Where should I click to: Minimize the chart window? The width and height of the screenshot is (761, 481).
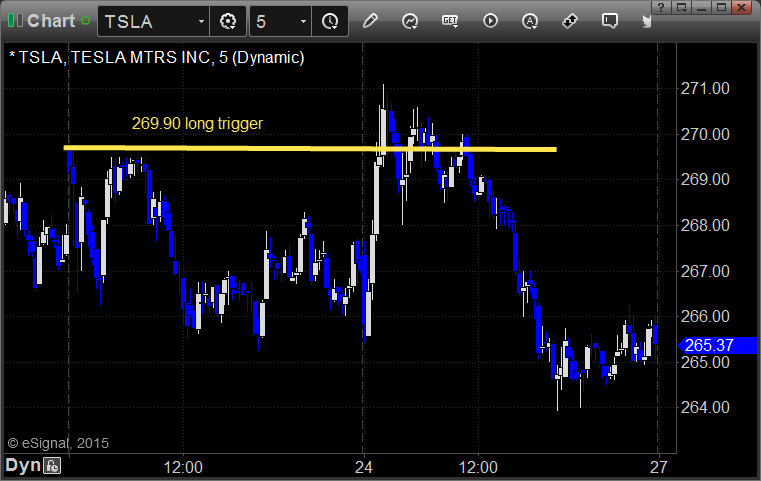pyautogui.click(x=701, y=8)
